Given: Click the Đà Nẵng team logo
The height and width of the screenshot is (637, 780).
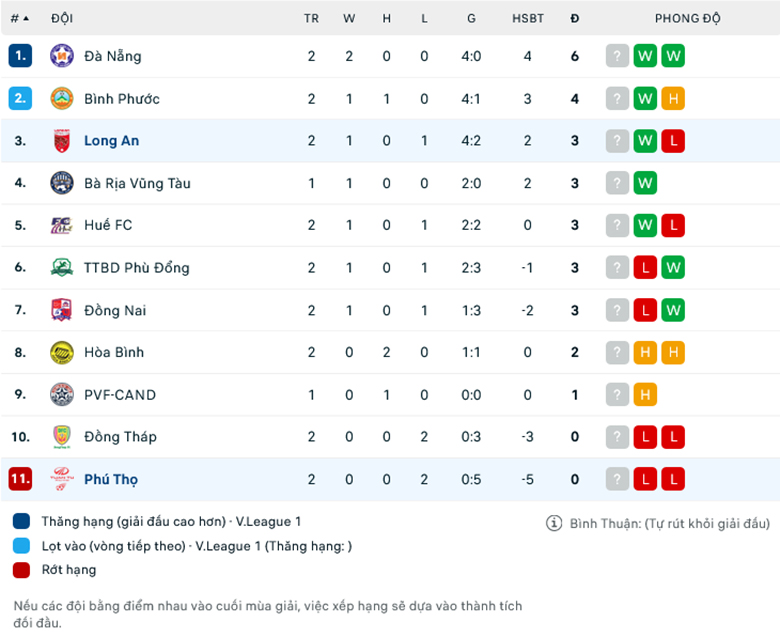Looking at the screenshot, I should 62,56.
